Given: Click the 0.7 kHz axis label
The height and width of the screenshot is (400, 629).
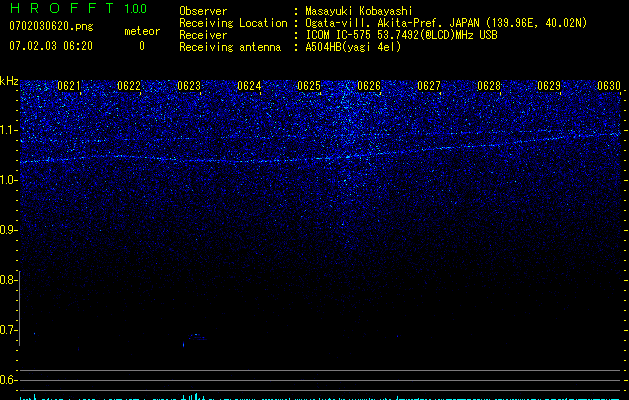Looking at the screenshot, I should pos(8,330).
